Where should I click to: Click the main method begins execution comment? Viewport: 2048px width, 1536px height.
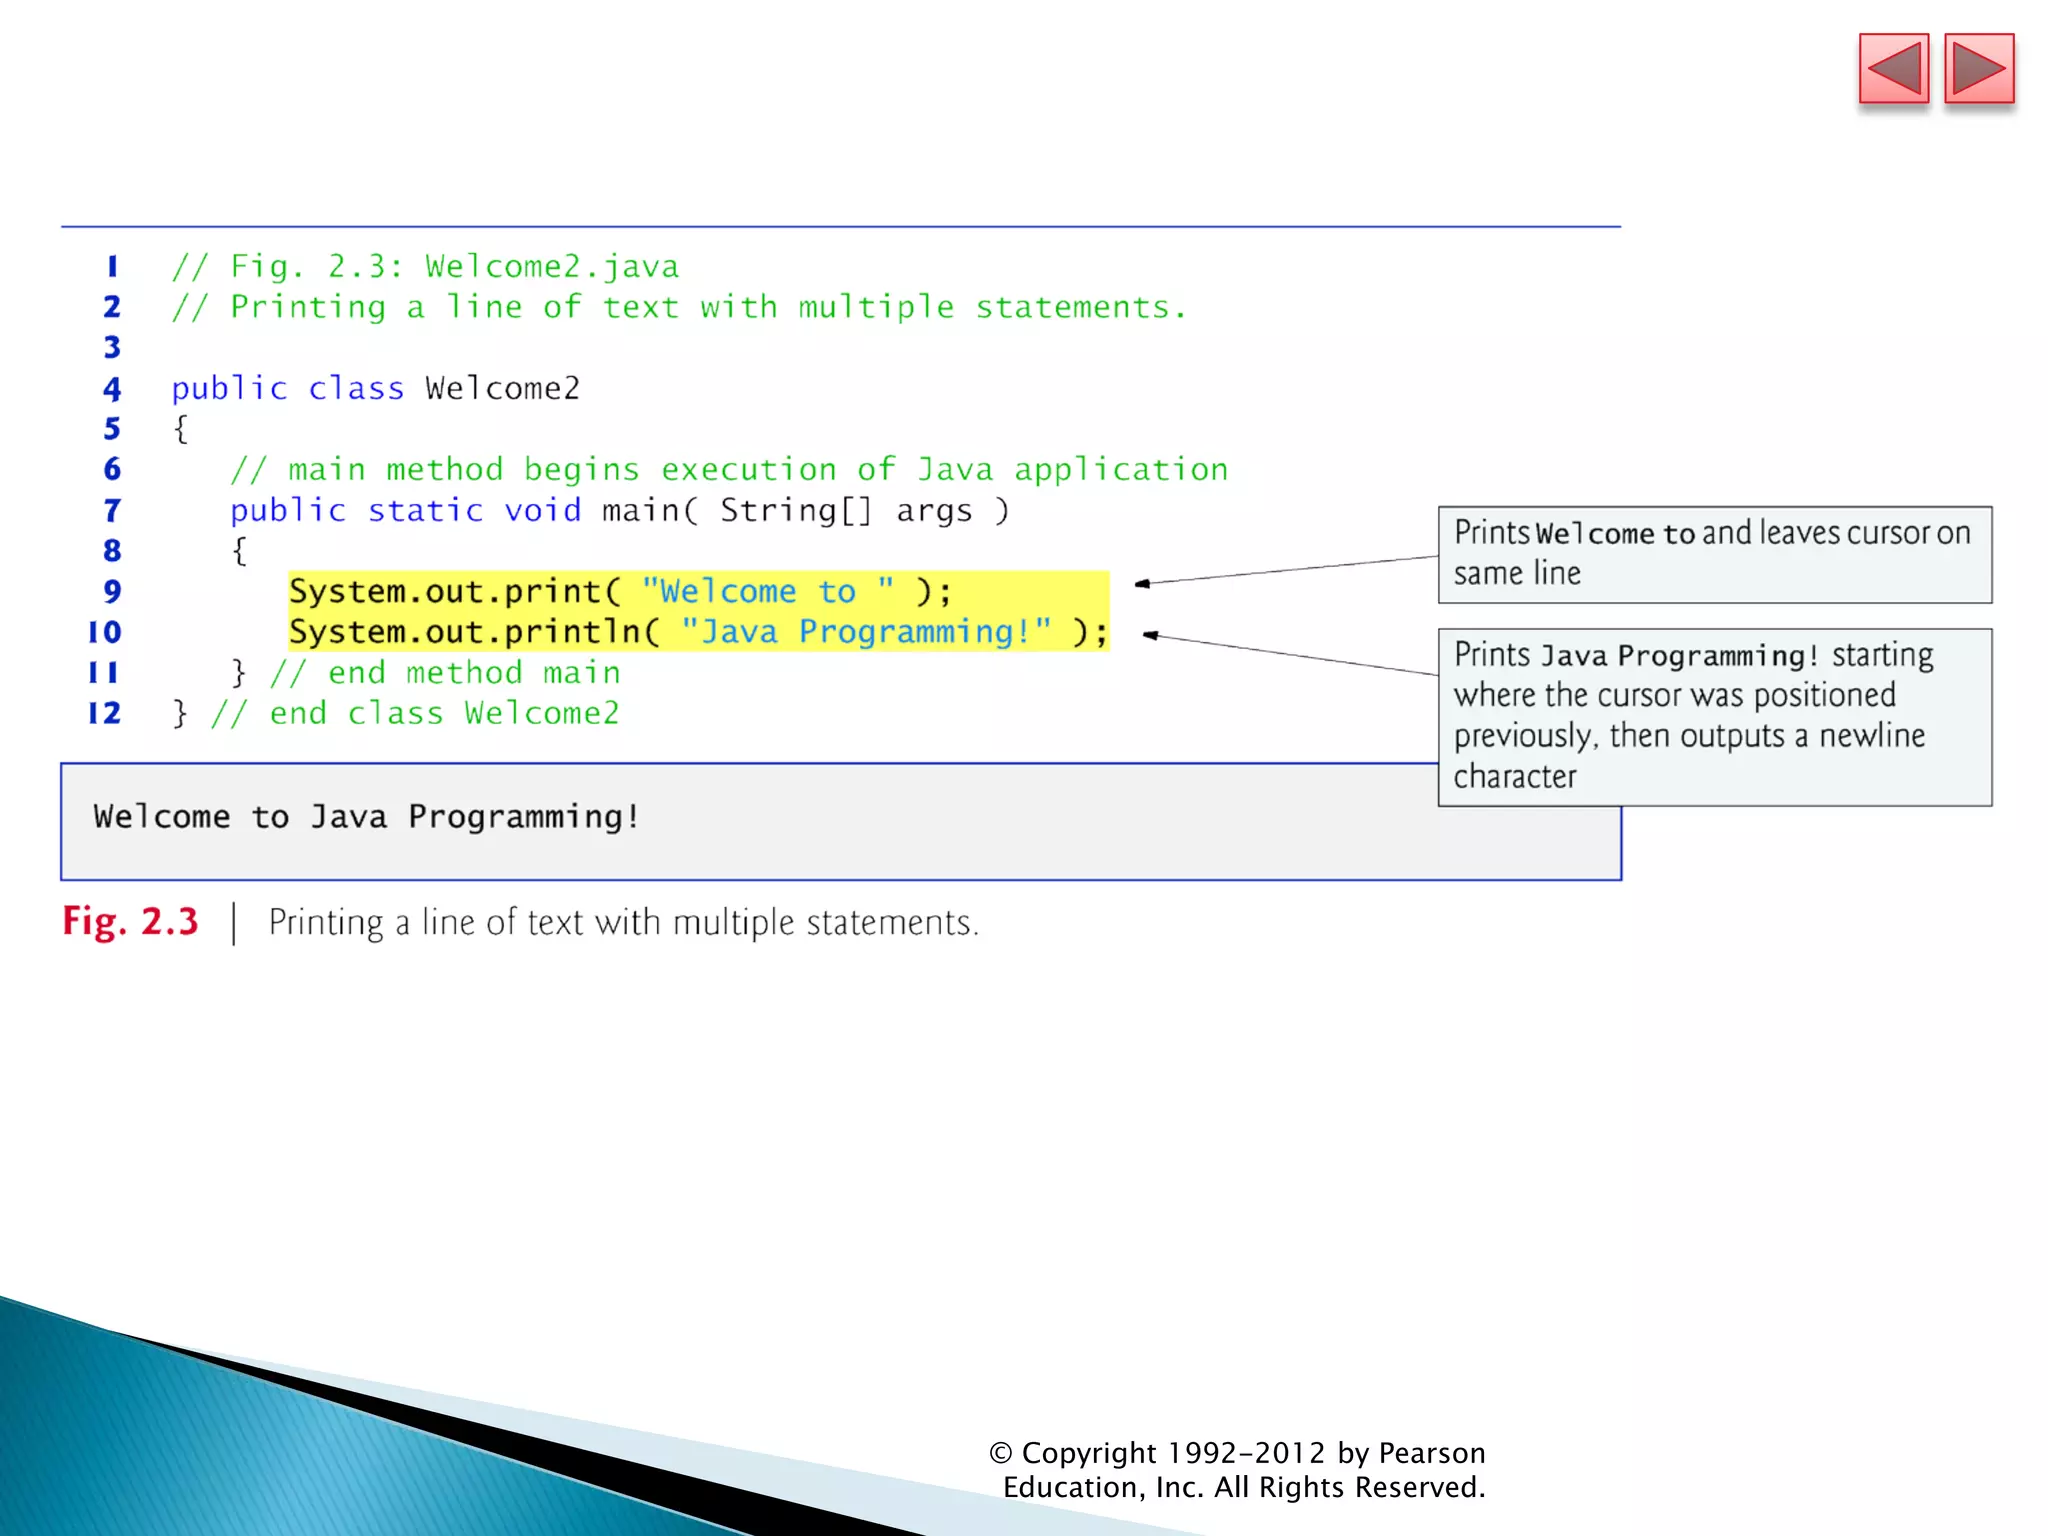pos(728,470)
